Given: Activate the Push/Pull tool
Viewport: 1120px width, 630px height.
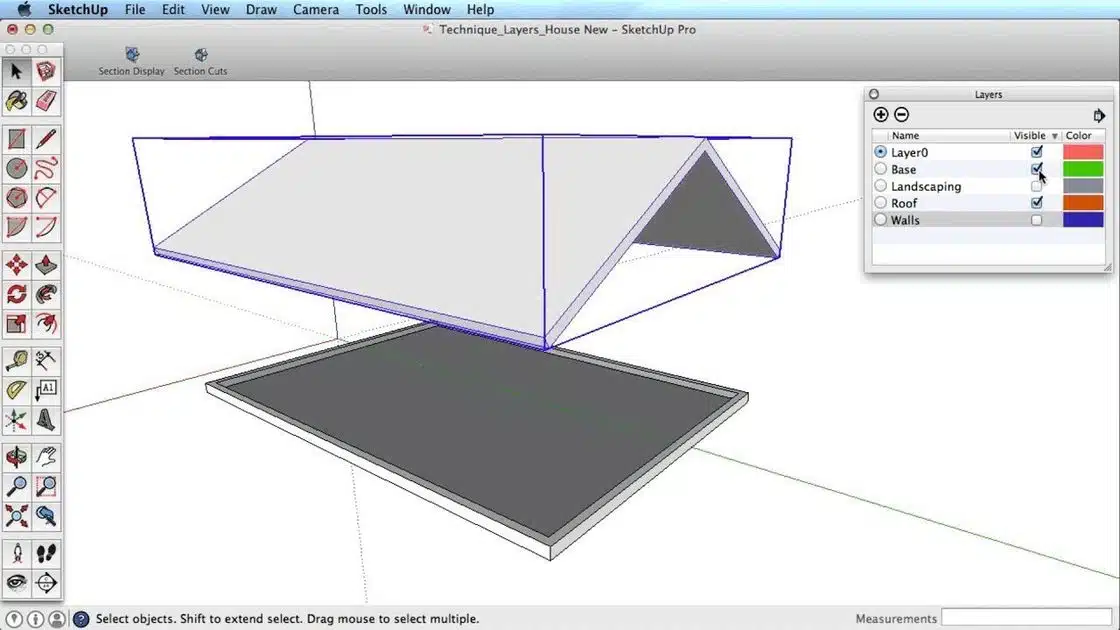Looking at the screenshot, I should tap(46, 265).
